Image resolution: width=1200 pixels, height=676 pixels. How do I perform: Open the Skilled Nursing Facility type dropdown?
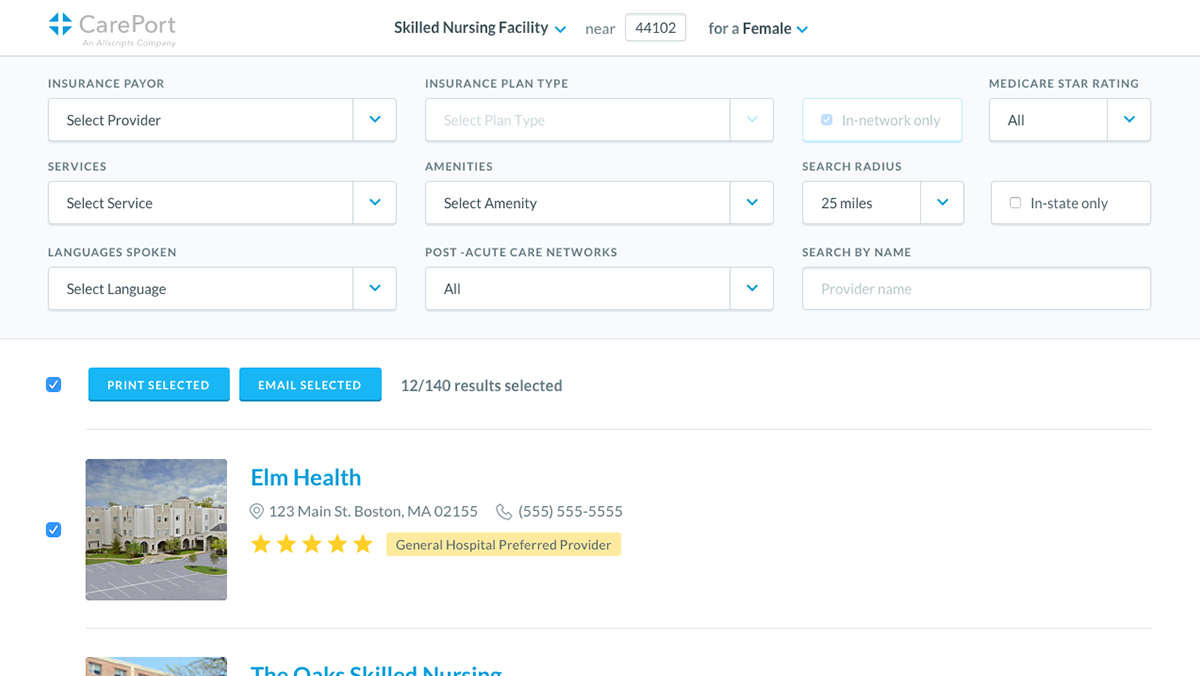tap(480, 28)
